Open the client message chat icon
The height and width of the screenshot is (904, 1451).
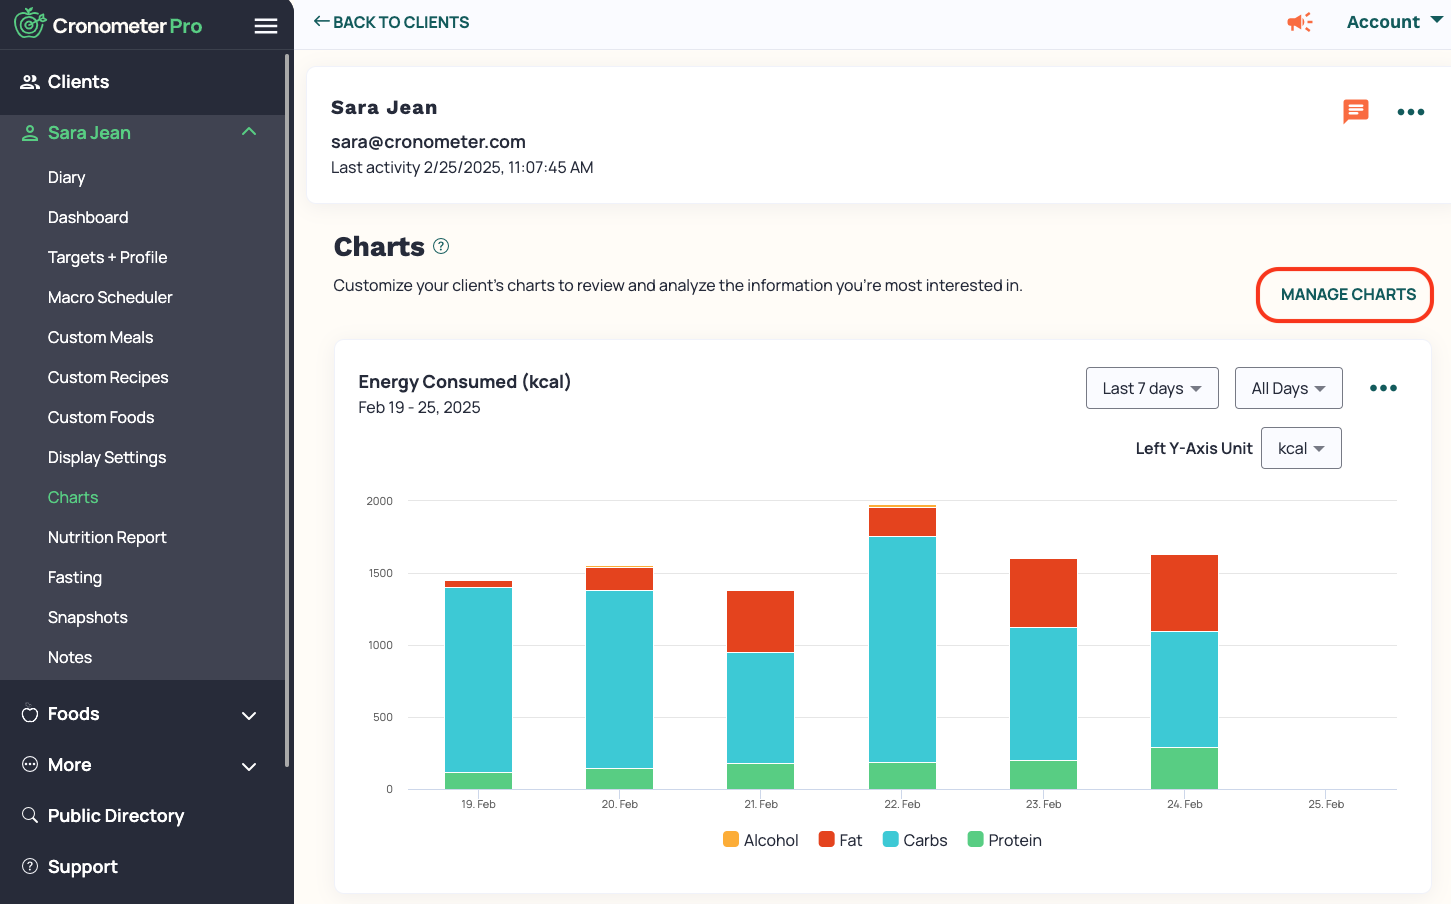coord(1356,111)
